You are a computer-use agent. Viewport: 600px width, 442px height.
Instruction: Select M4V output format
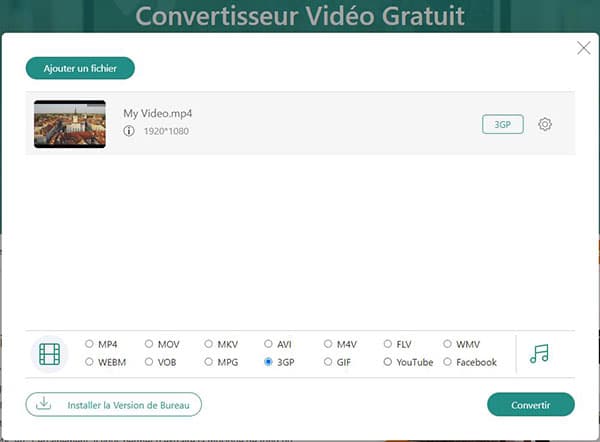tap(328, 344)
